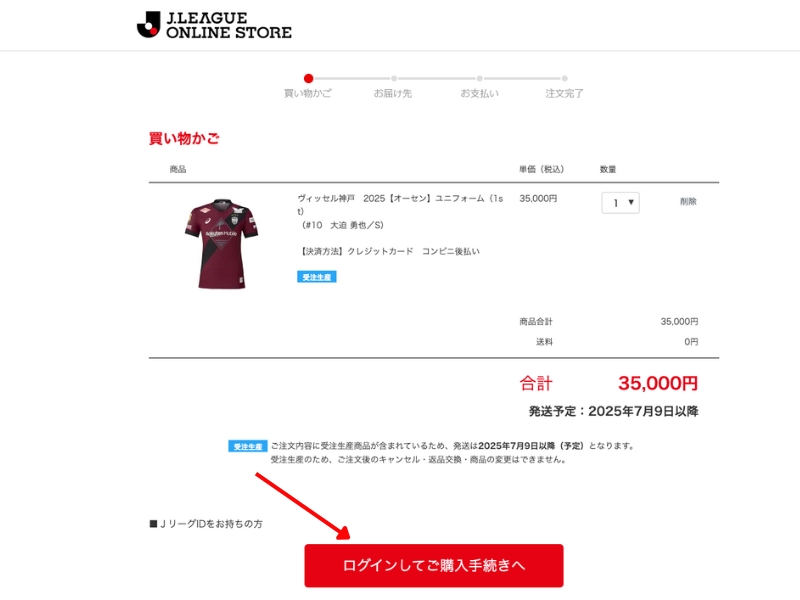Expand the quantity dropdown showing 1
Image resolution: width=800 pixels, height=600 pixels.
tap(620, 203)
